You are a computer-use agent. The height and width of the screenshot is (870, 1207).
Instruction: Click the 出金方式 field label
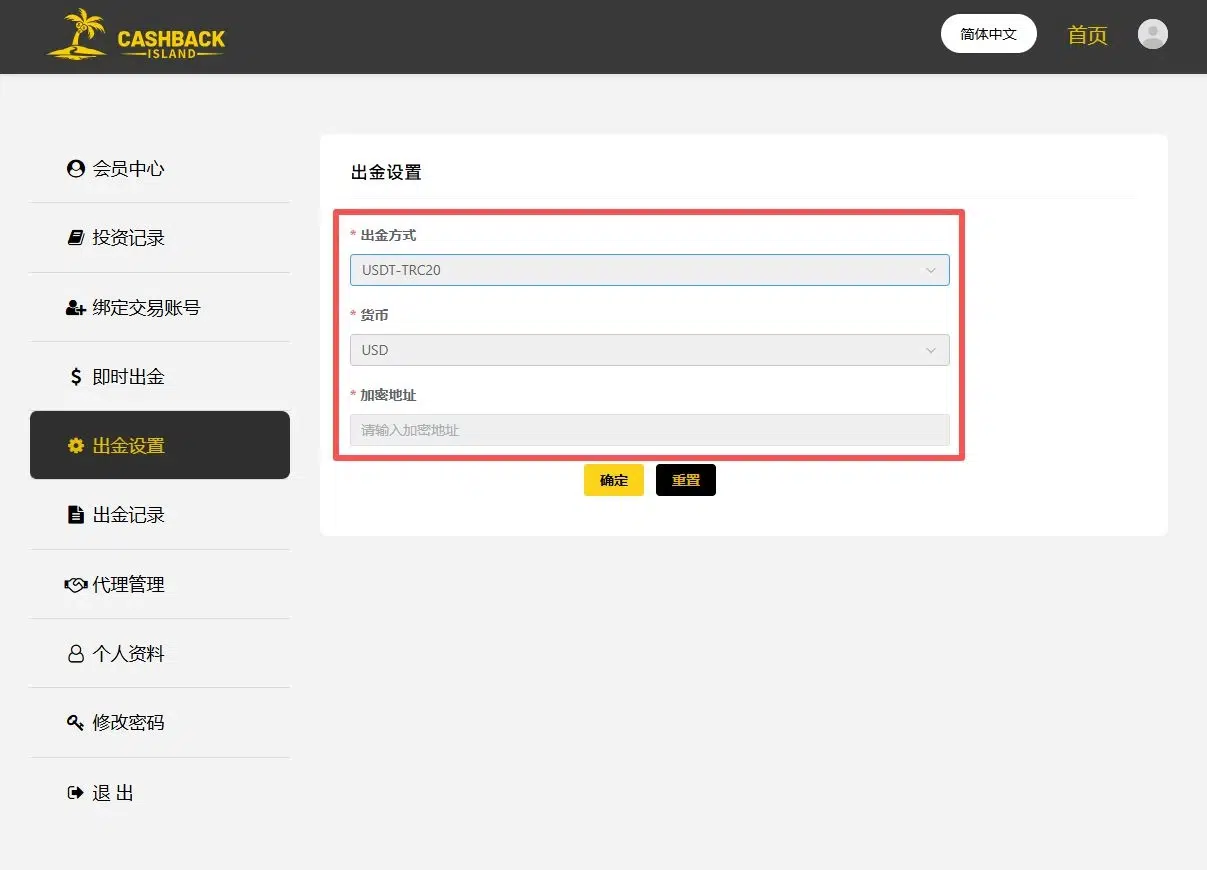388,235
